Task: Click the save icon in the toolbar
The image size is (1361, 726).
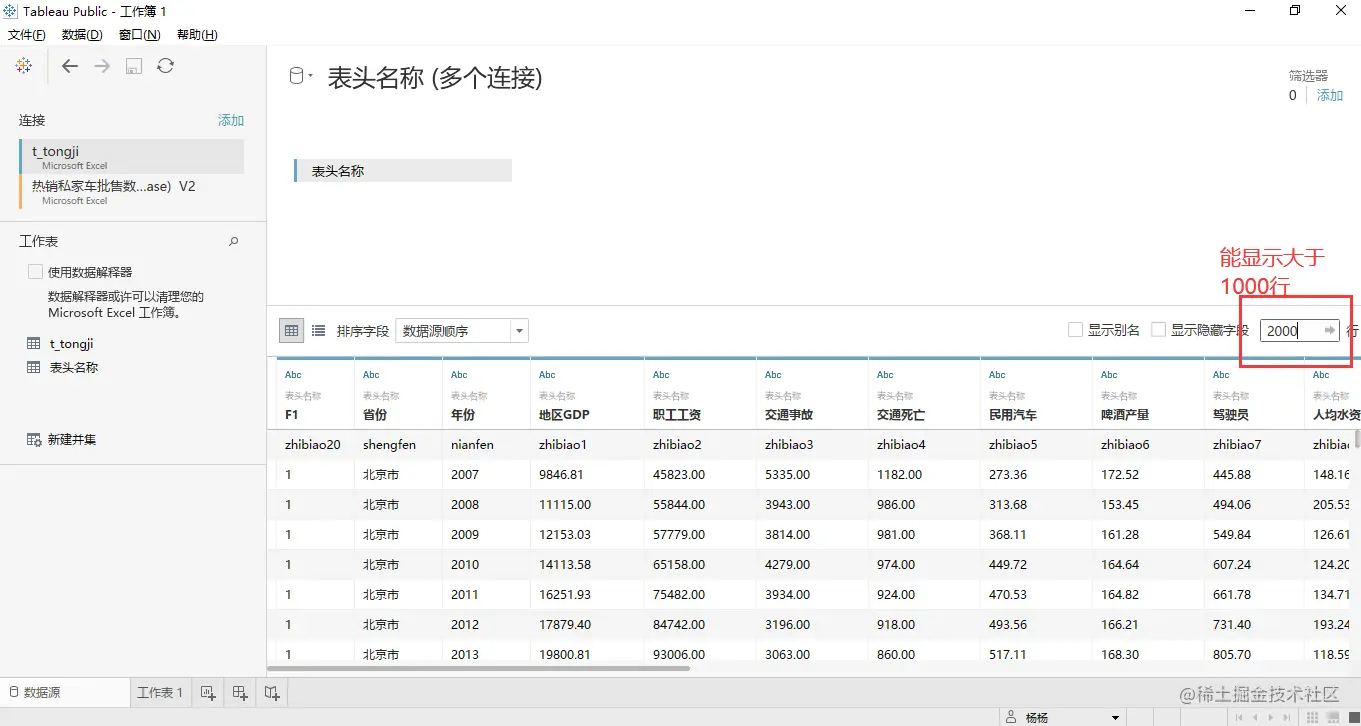Action: [133, 65]
